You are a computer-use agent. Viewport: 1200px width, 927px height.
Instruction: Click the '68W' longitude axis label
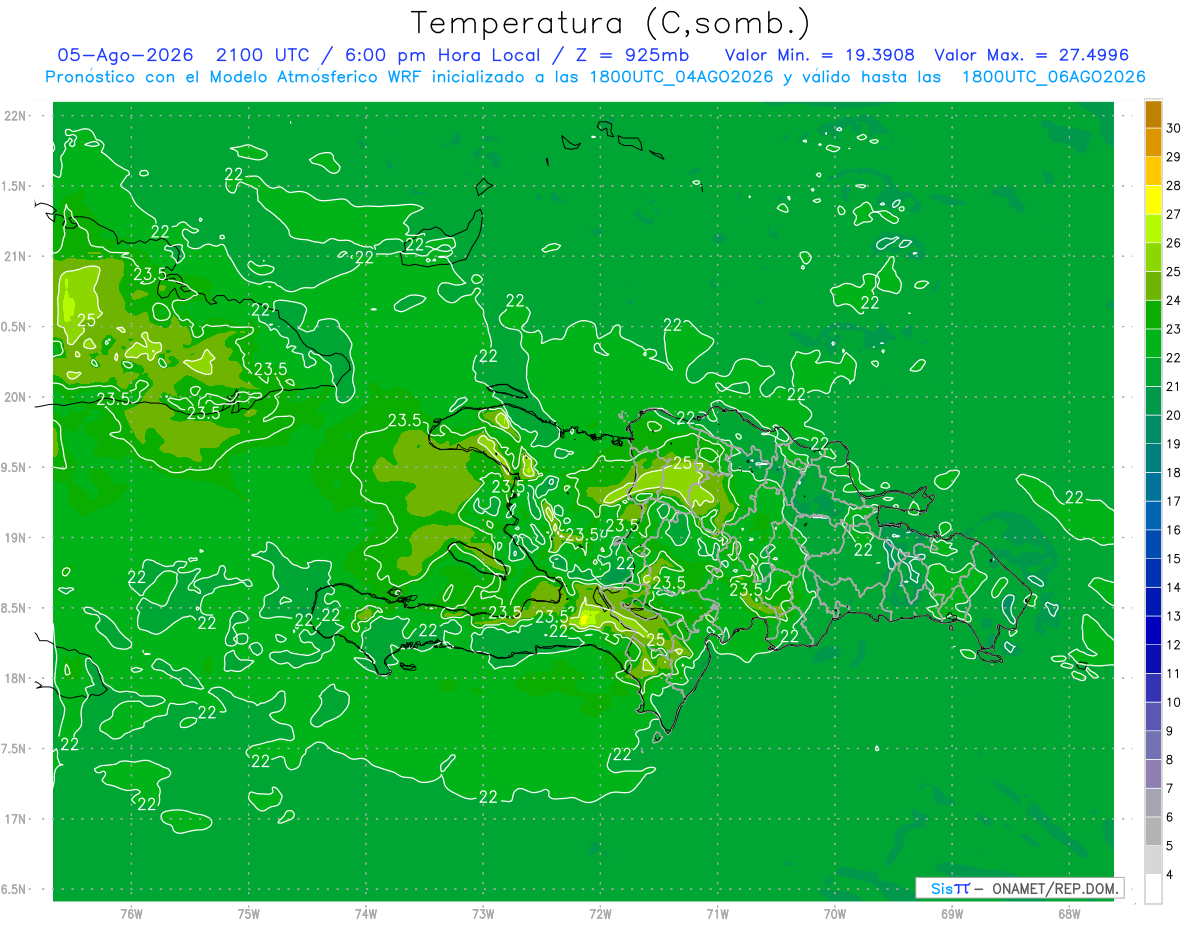1069,914
